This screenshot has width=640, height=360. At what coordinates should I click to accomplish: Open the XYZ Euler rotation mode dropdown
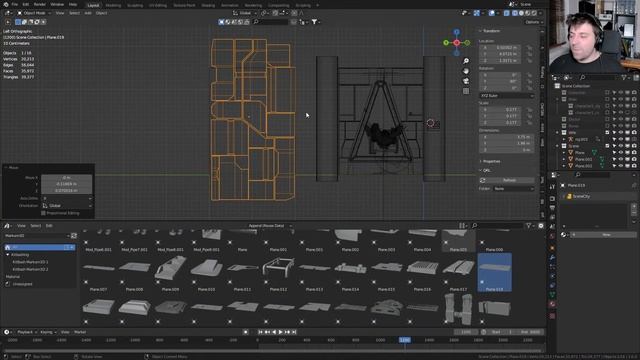(x=507, y=96)
